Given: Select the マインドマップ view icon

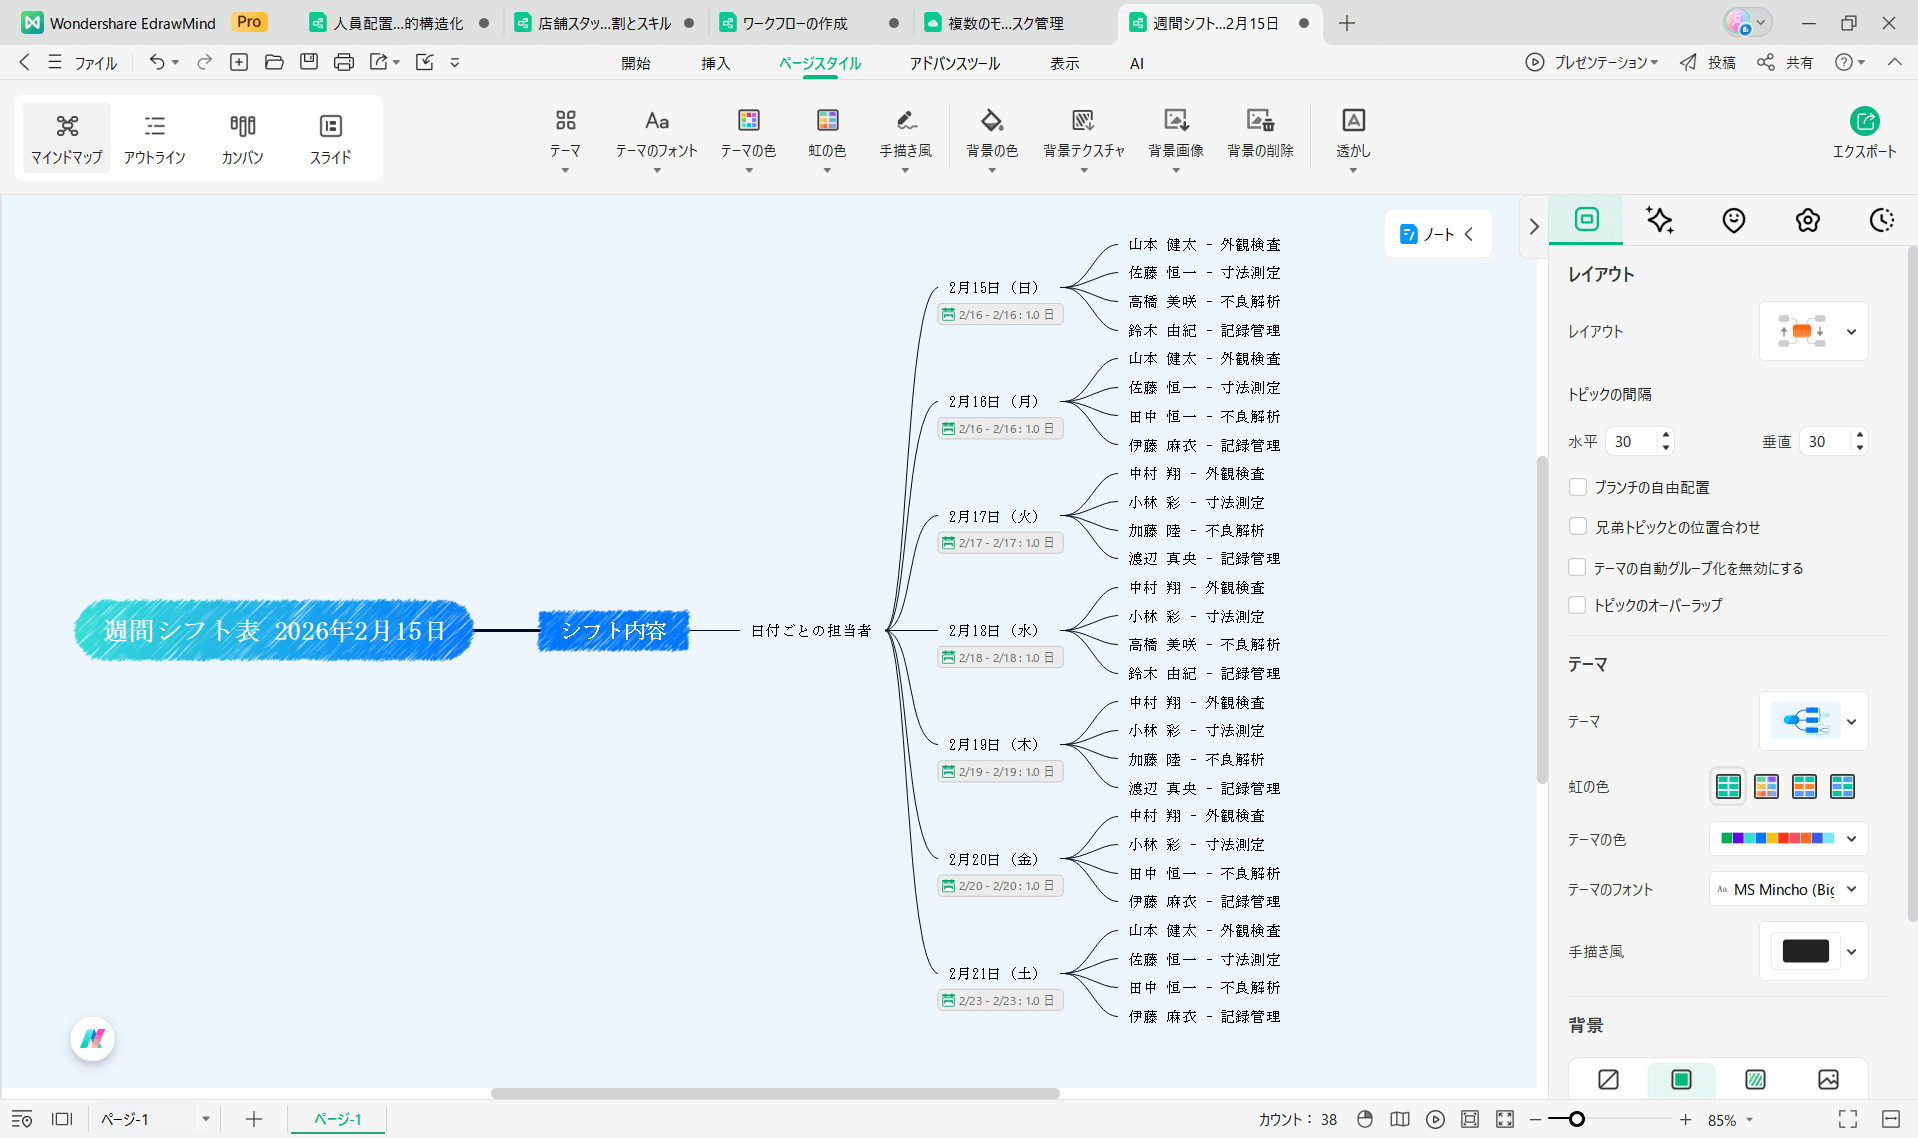Looking at the screenshot, I should point(66,137).
